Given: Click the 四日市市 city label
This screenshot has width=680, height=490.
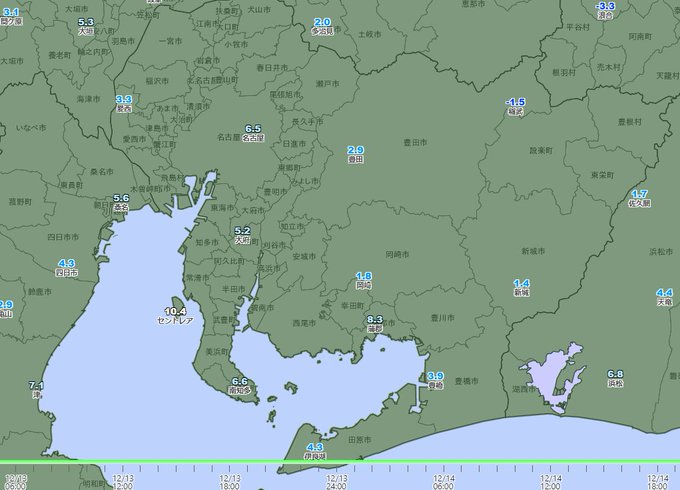Looking at the screenshot, I should click(x=63, y=237).
